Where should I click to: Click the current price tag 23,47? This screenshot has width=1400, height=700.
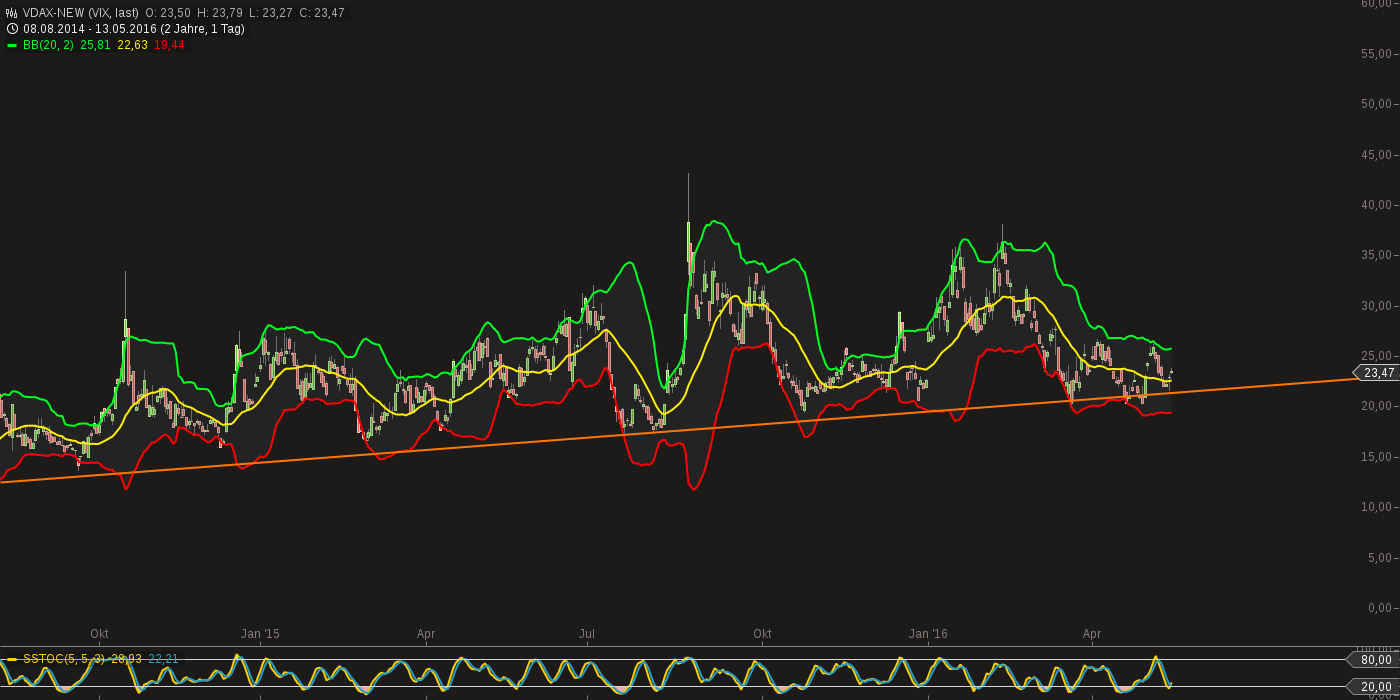(1378, 373)
